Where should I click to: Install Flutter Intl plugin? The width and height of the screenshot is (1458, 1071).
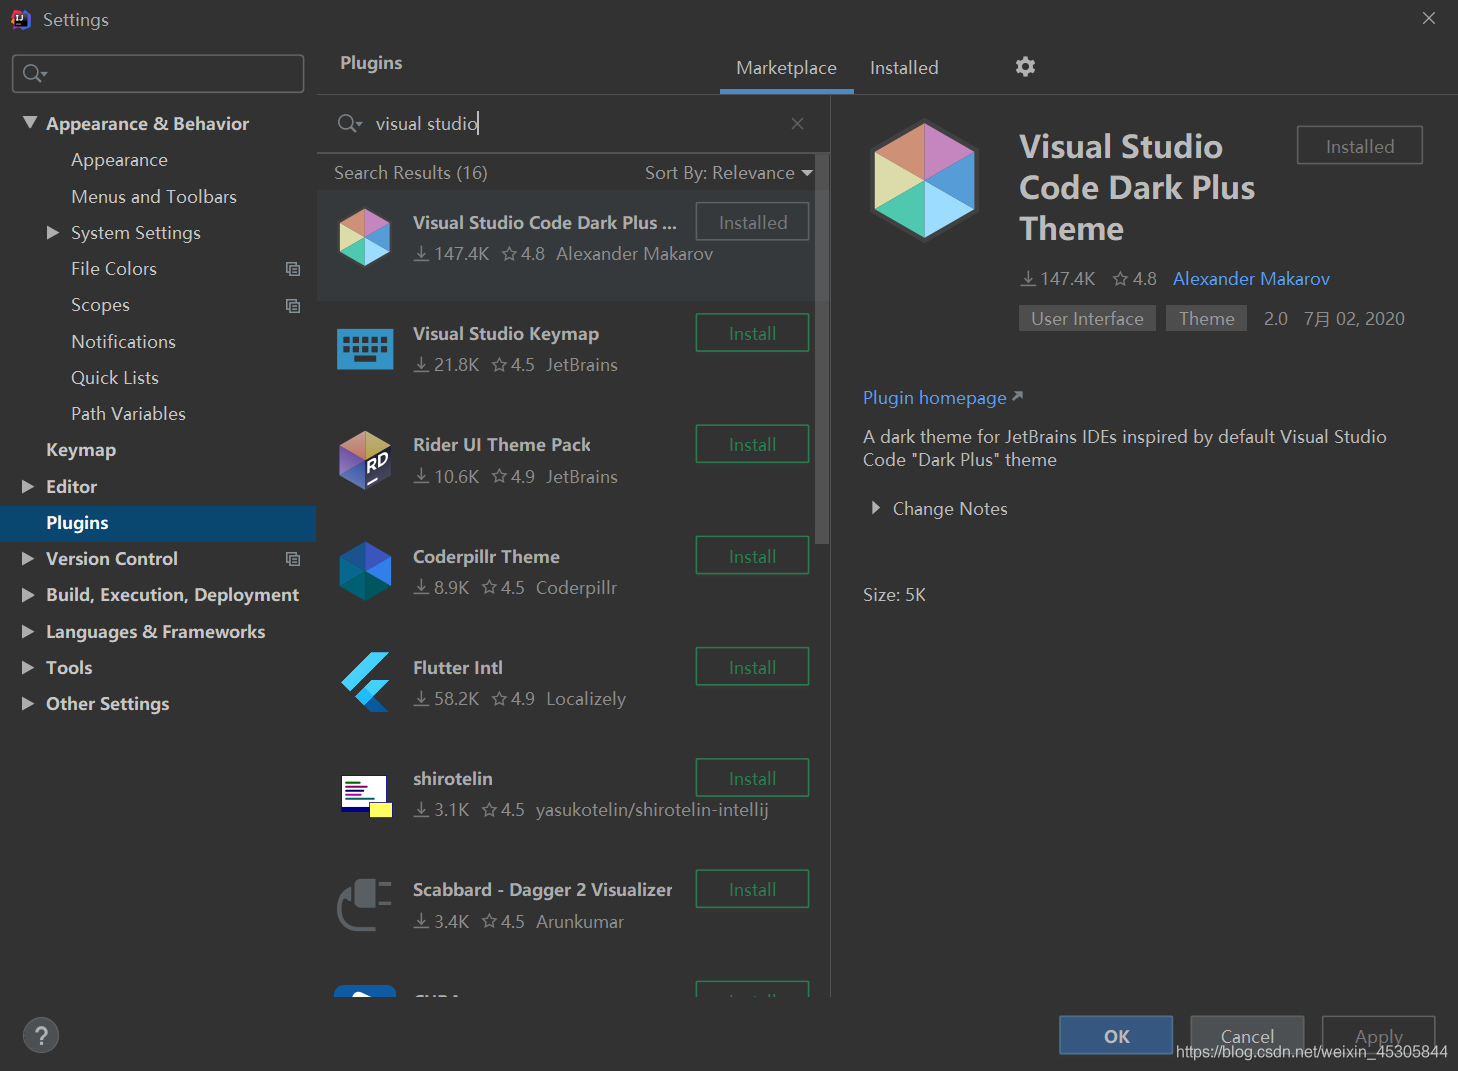click(752, 667)
